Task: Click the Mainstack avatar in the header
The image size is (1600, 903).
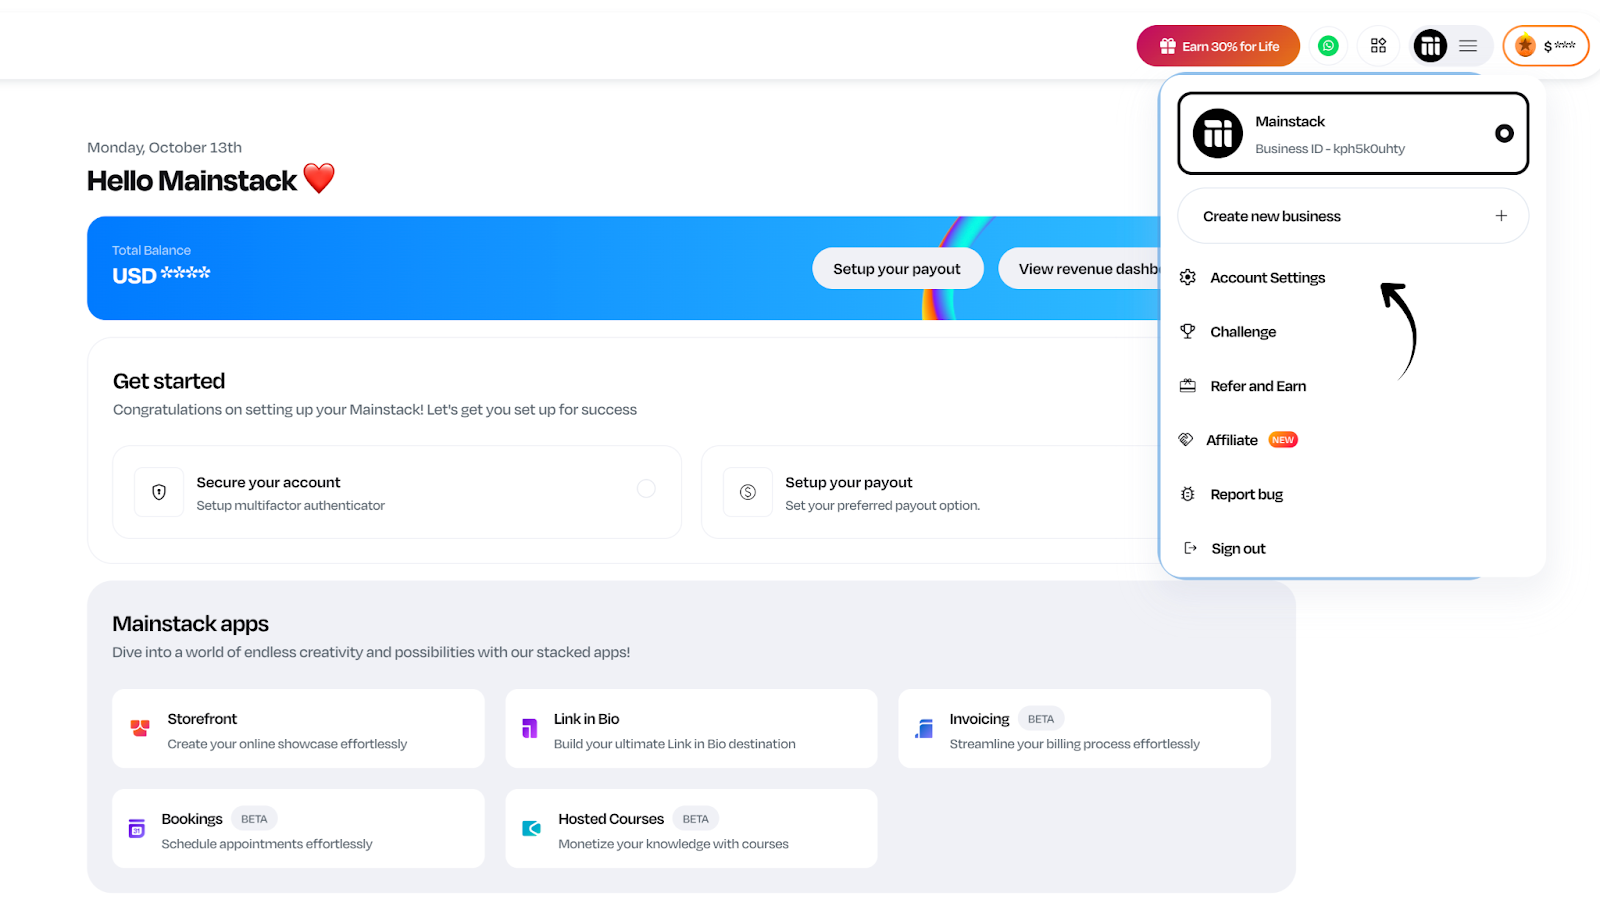Action: pos(1430,46)
